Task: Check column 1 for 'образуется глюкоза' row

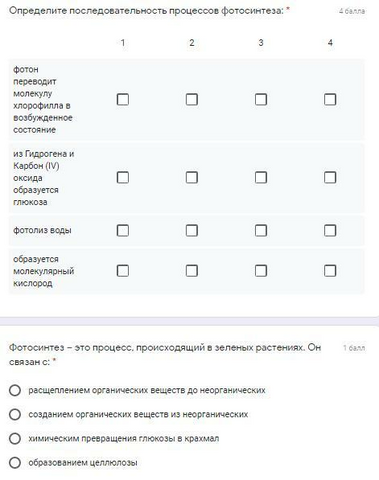Action: [123, 177]
